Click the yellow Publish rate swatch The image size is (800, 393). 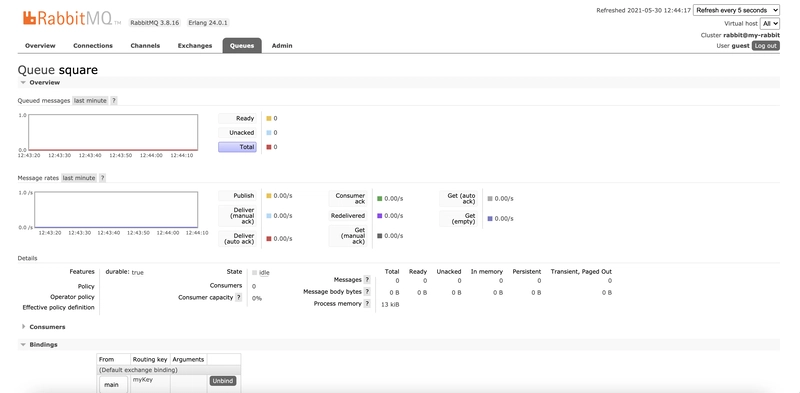(269, 196)
